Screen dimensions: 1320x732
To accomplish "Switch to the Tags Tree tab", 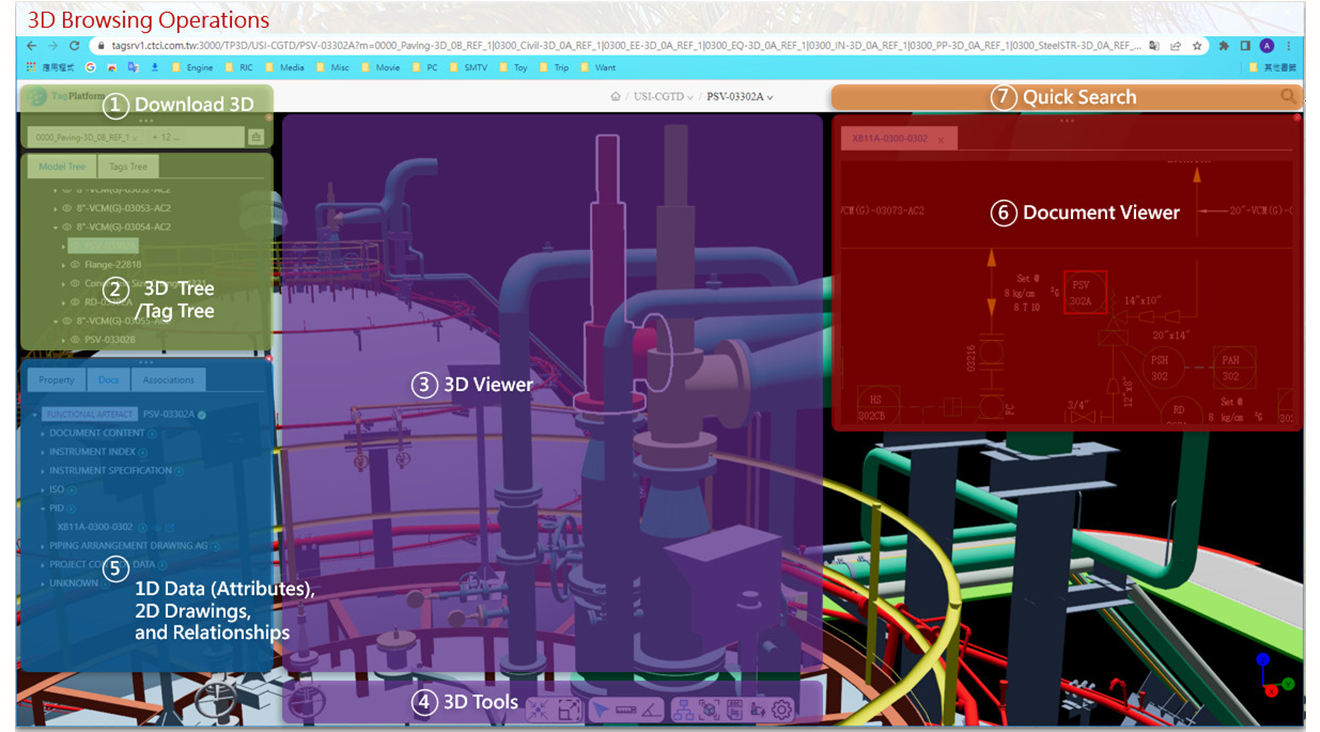I will (128, 167).
